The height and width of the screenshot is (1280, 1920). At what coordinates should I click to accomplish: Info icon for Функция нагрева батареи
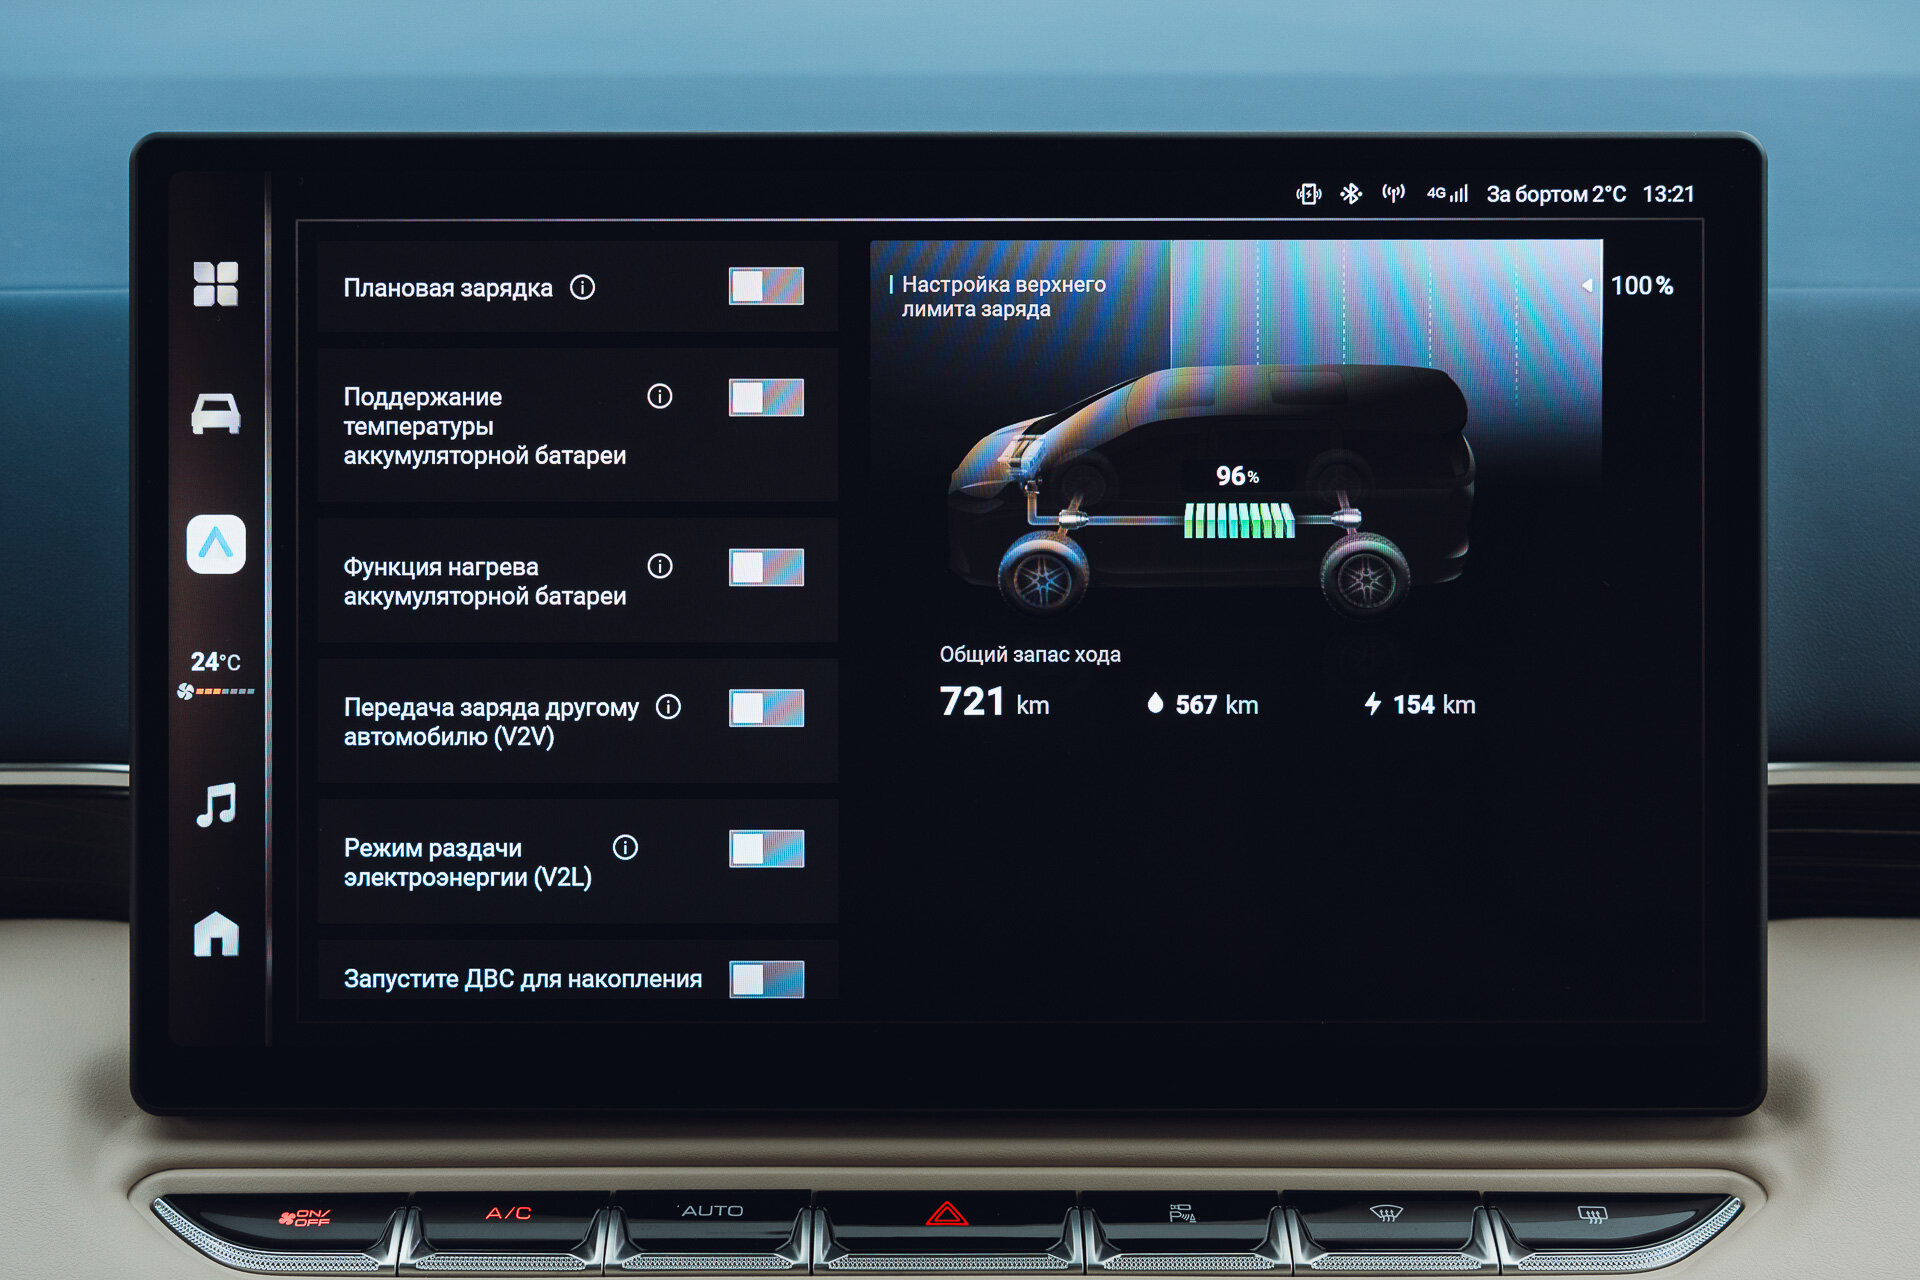click(x=660, y=566)
